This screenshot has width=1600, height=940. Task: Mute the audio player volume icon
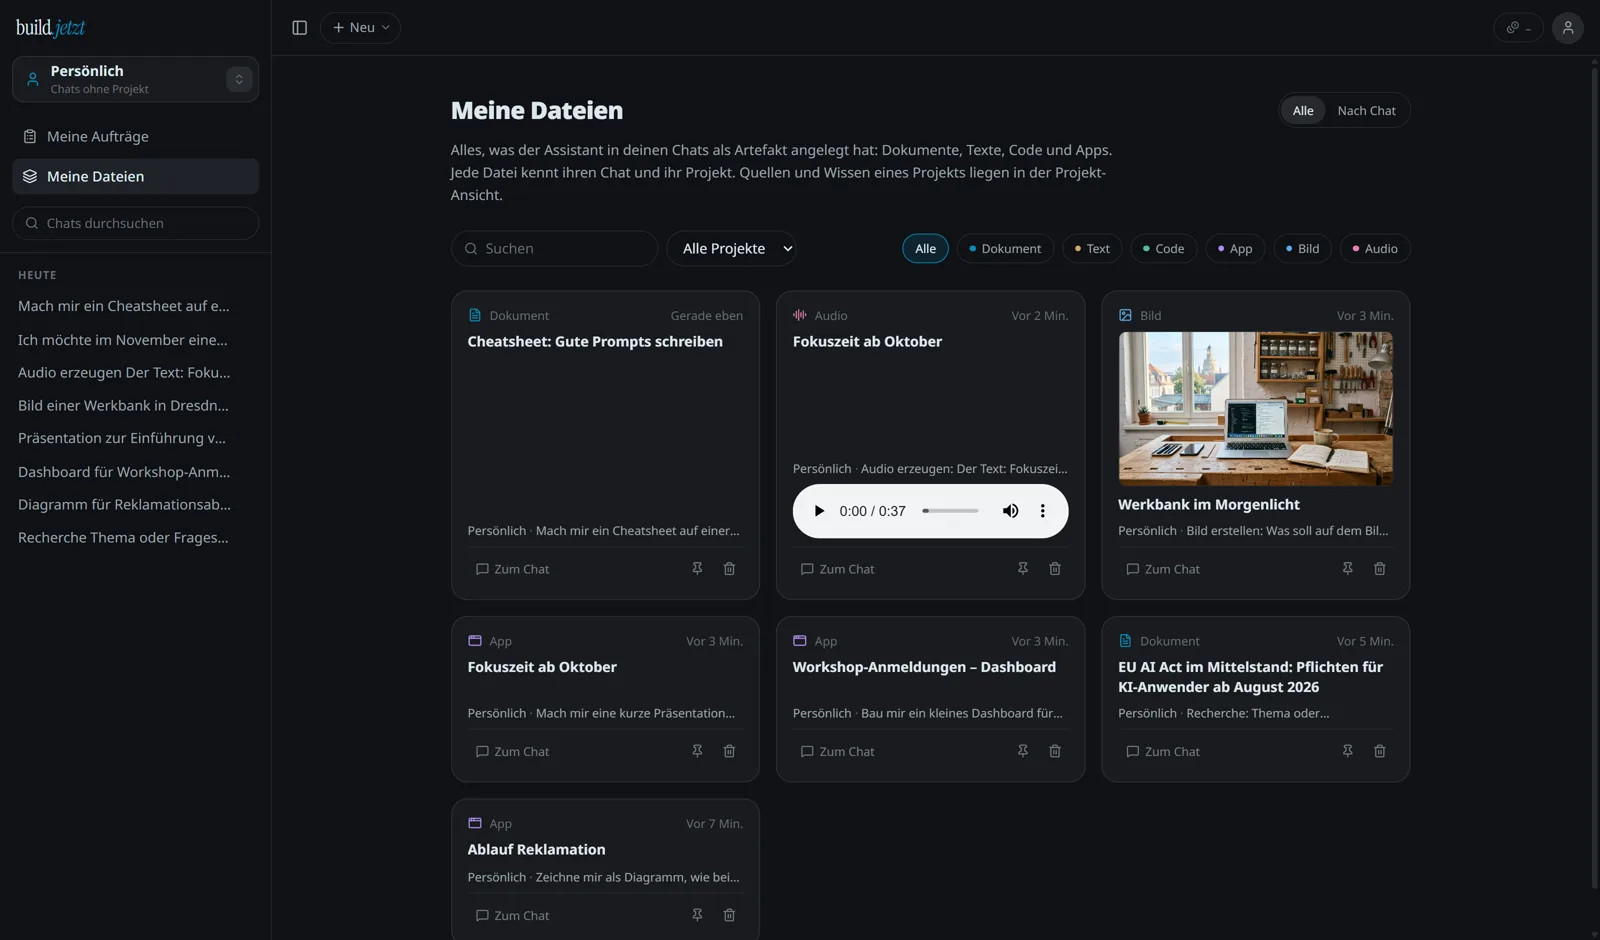(x=1010, y=511)
